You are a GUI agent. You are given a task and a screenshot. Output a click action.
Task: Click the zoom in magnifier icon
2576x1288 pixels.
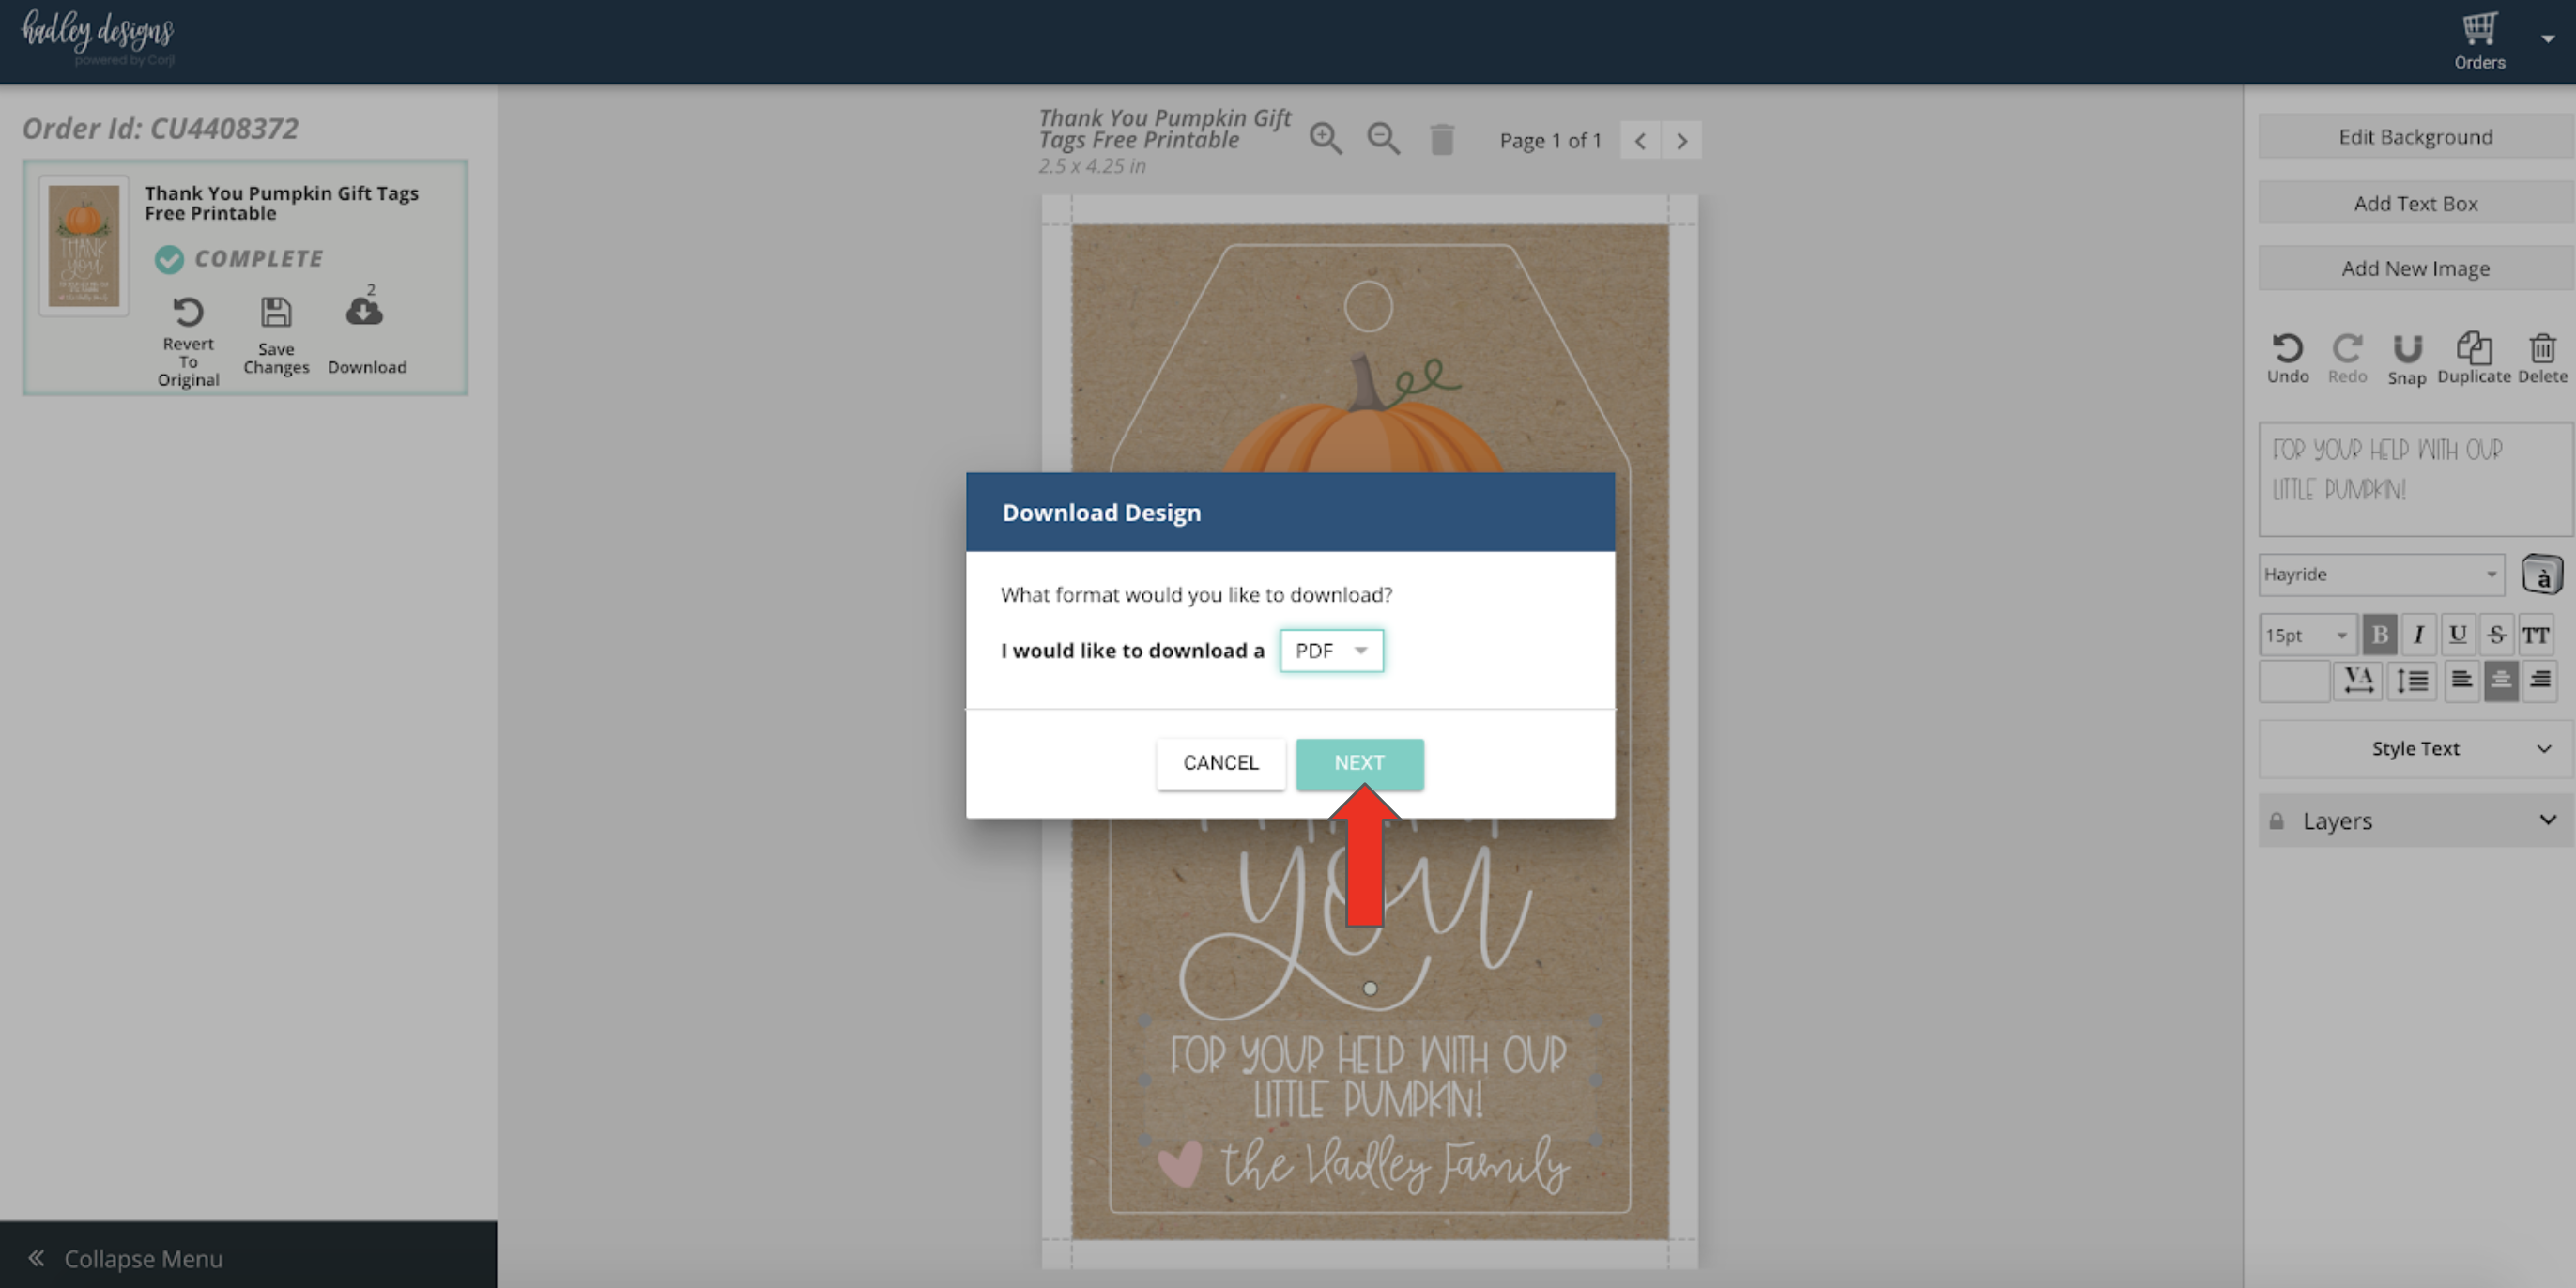click(1325, 139)
